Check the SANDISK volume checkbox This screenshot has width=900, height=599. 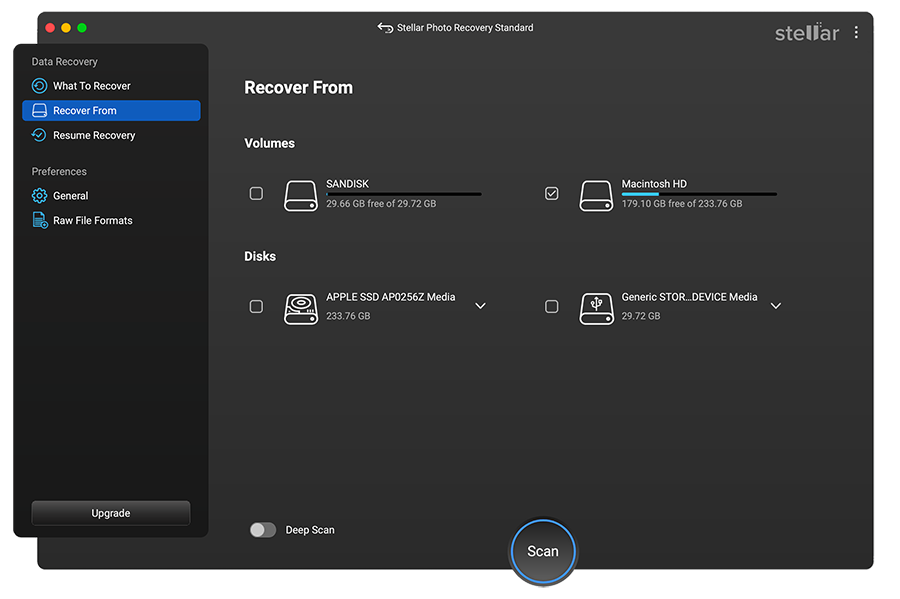click(x=256, y=193)
